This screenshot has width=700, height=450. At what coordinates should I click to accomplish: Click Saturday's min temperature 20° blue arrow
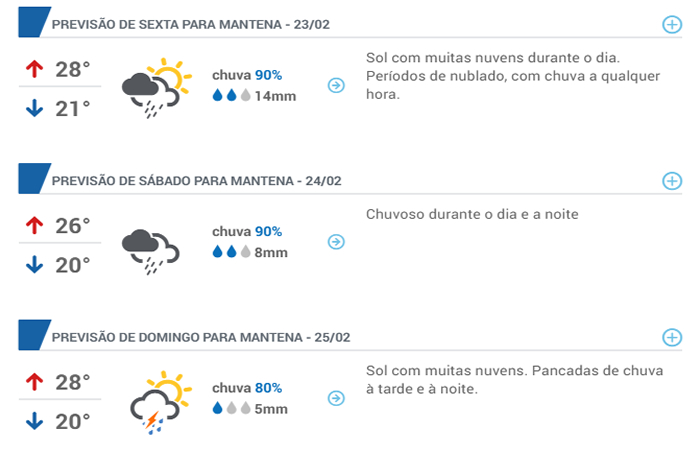34,264
